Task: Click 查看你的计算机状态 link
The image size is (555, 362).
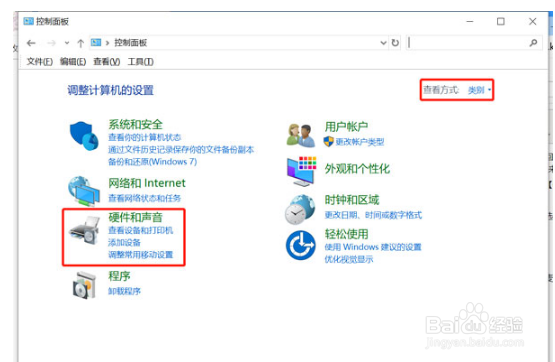Action: pos(144,137)
